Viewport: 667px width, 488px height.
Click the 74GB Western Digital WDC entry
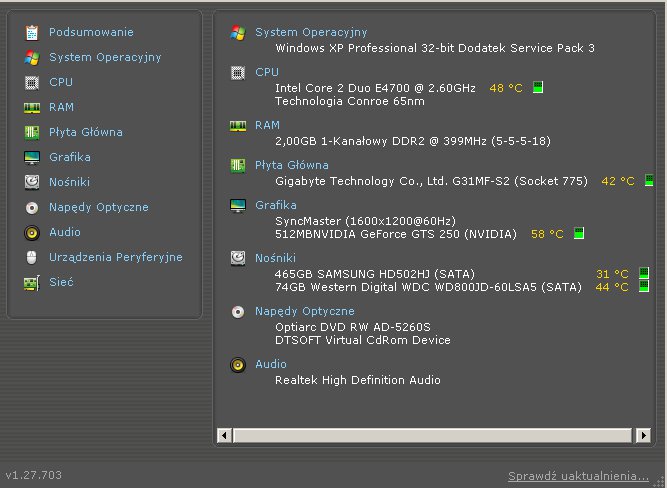click(x=428, y=287)
